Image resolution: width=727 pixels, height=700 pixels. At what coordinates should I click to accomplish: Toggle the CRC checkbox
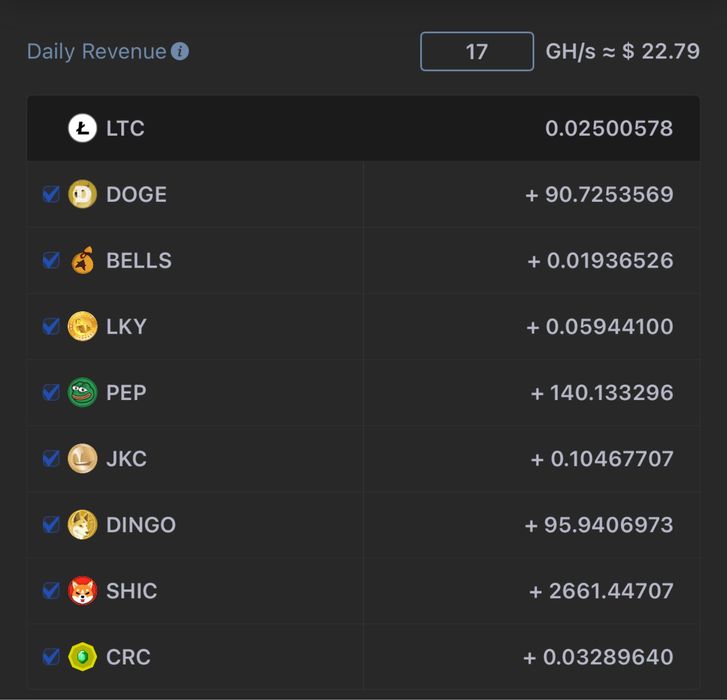pos(51,656)
